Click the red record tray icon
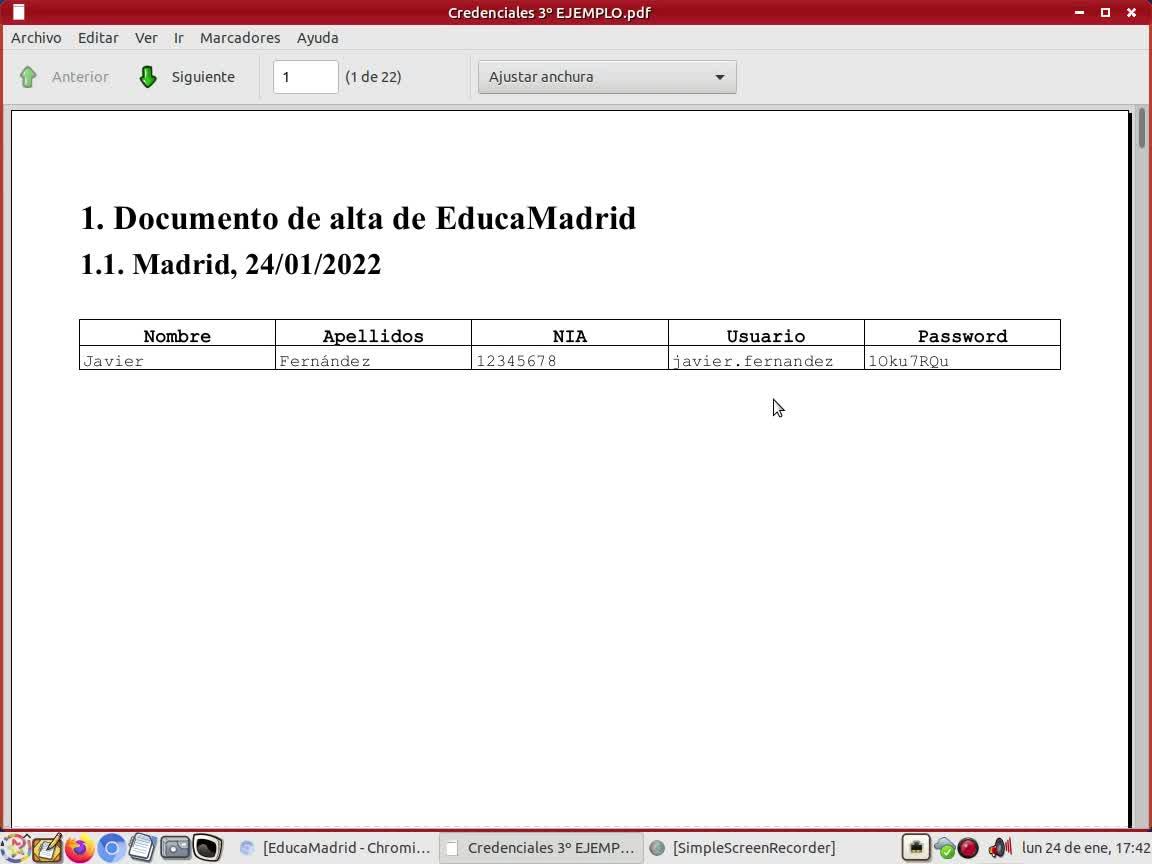This screenshot has height=864, width=1152. 968,848
